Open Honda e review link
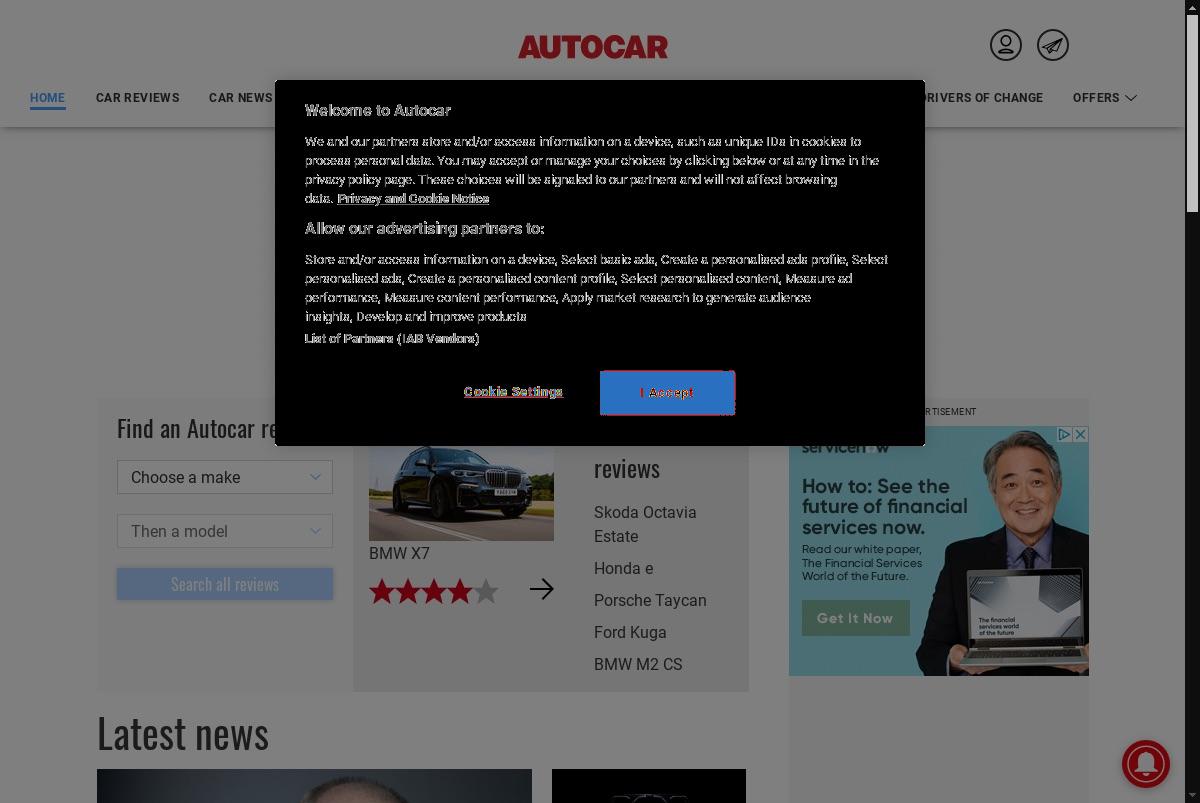The image size is (1200, 803). point(623,568)
